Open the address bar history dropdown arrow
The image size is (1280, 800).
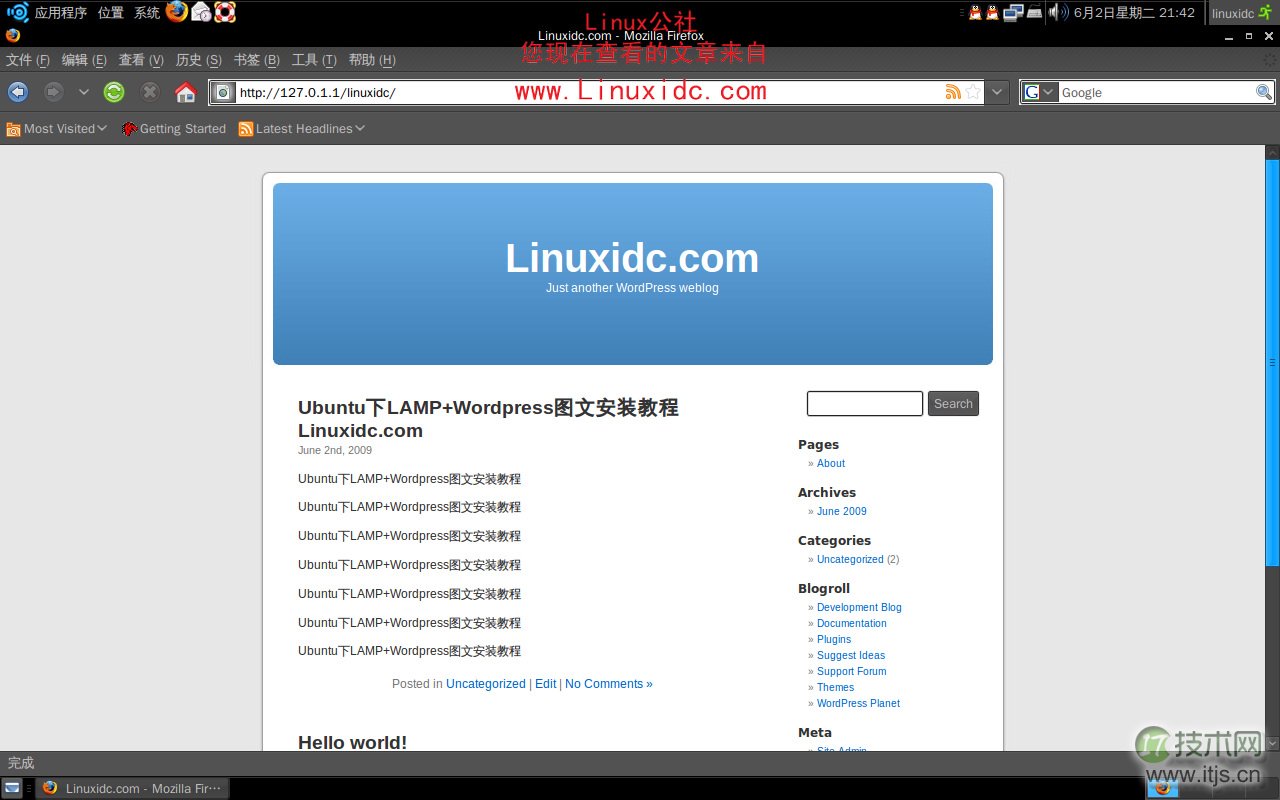(997, 91)
